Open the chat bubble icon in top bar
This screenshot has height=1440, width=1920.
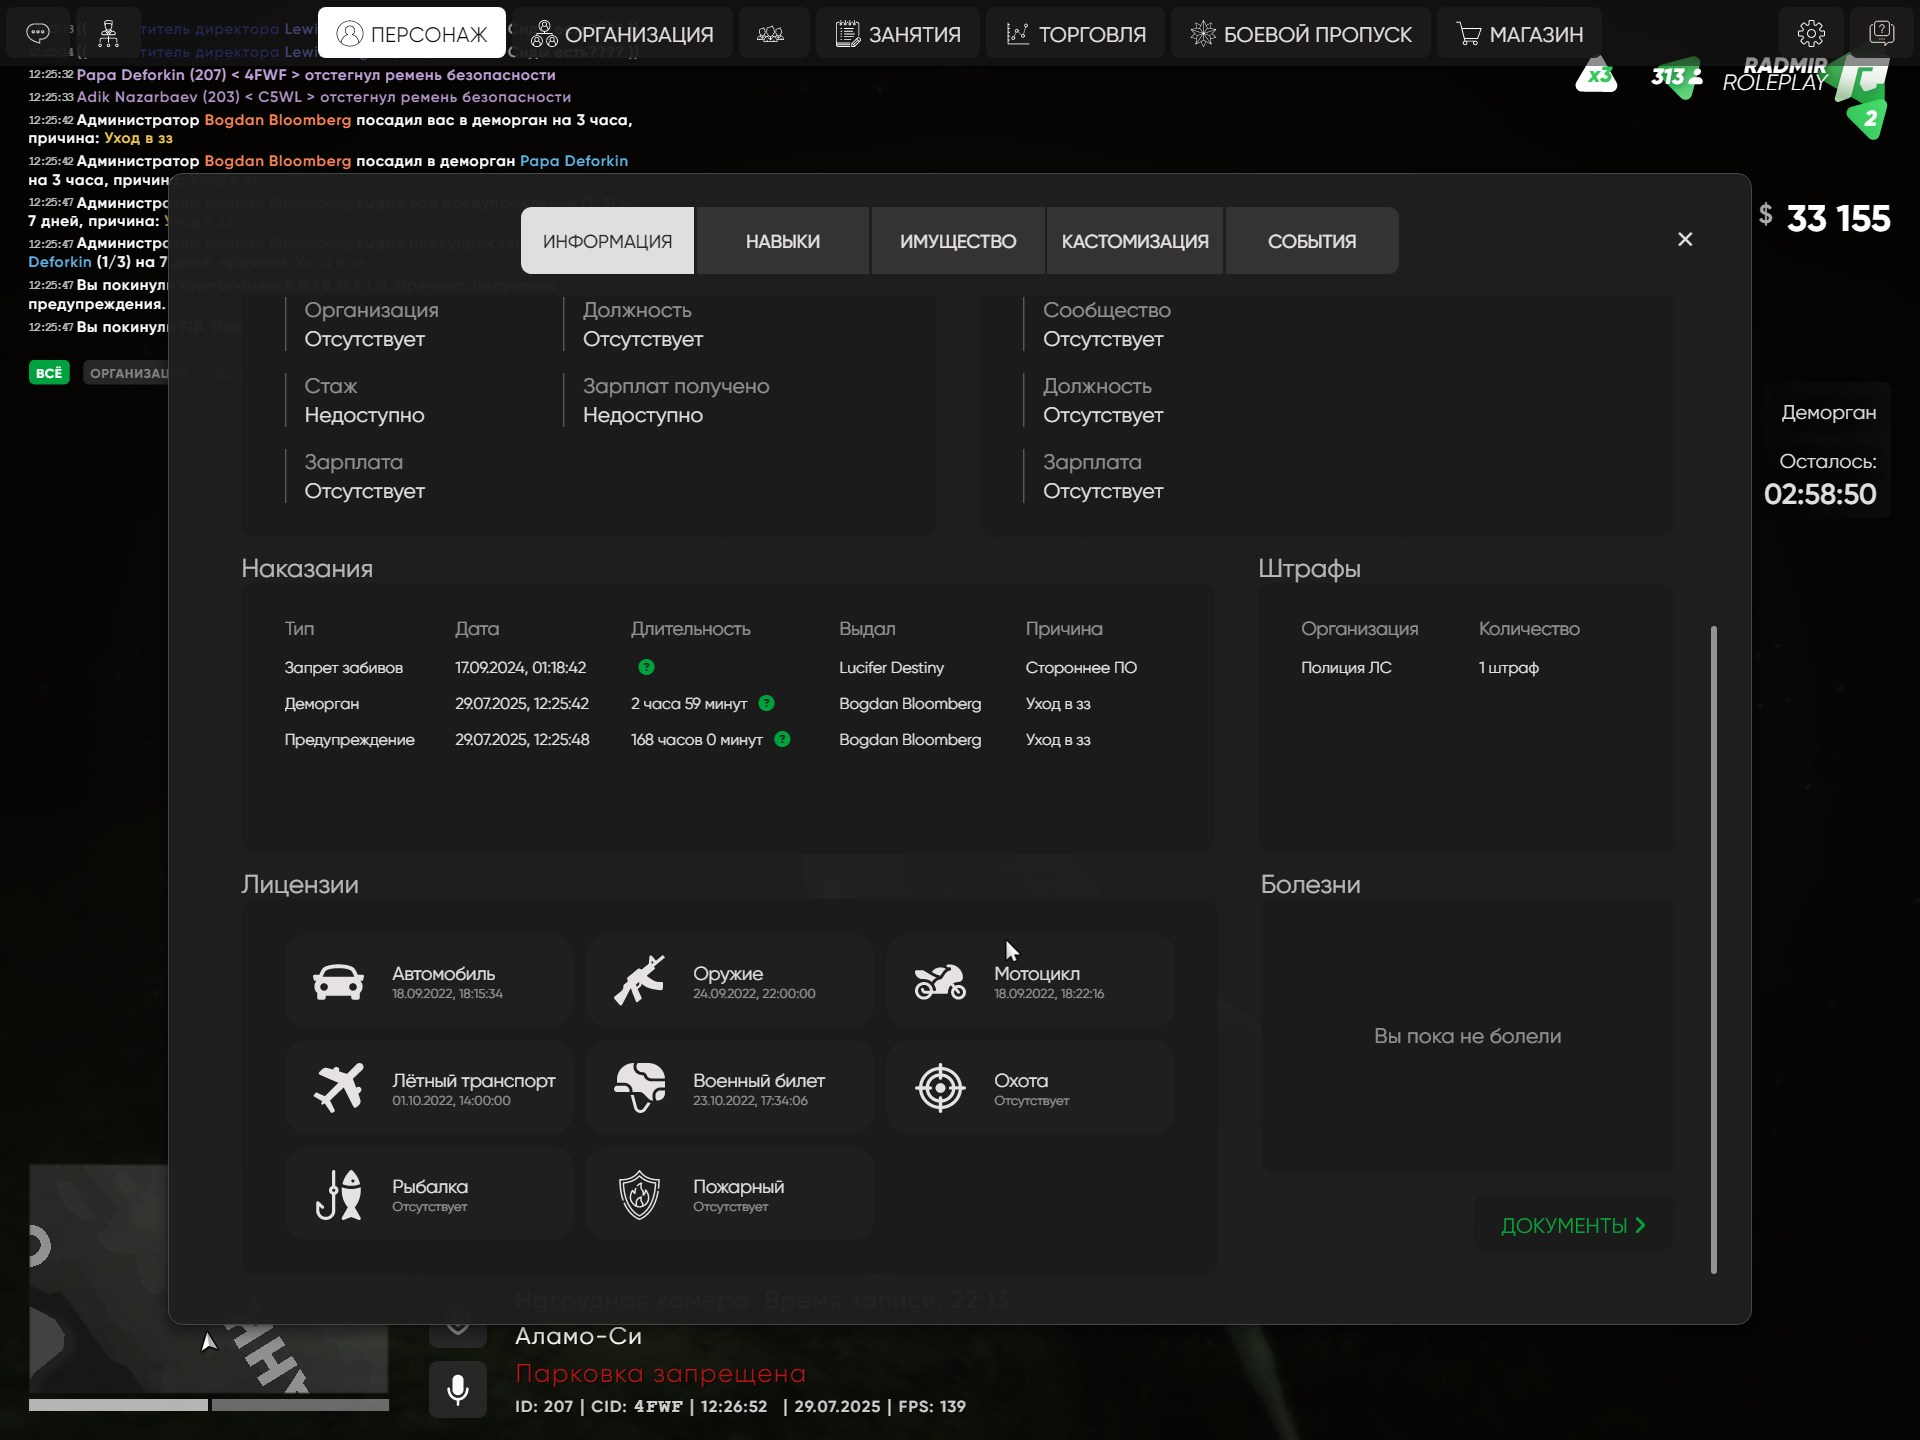click(x=38, y=33)
